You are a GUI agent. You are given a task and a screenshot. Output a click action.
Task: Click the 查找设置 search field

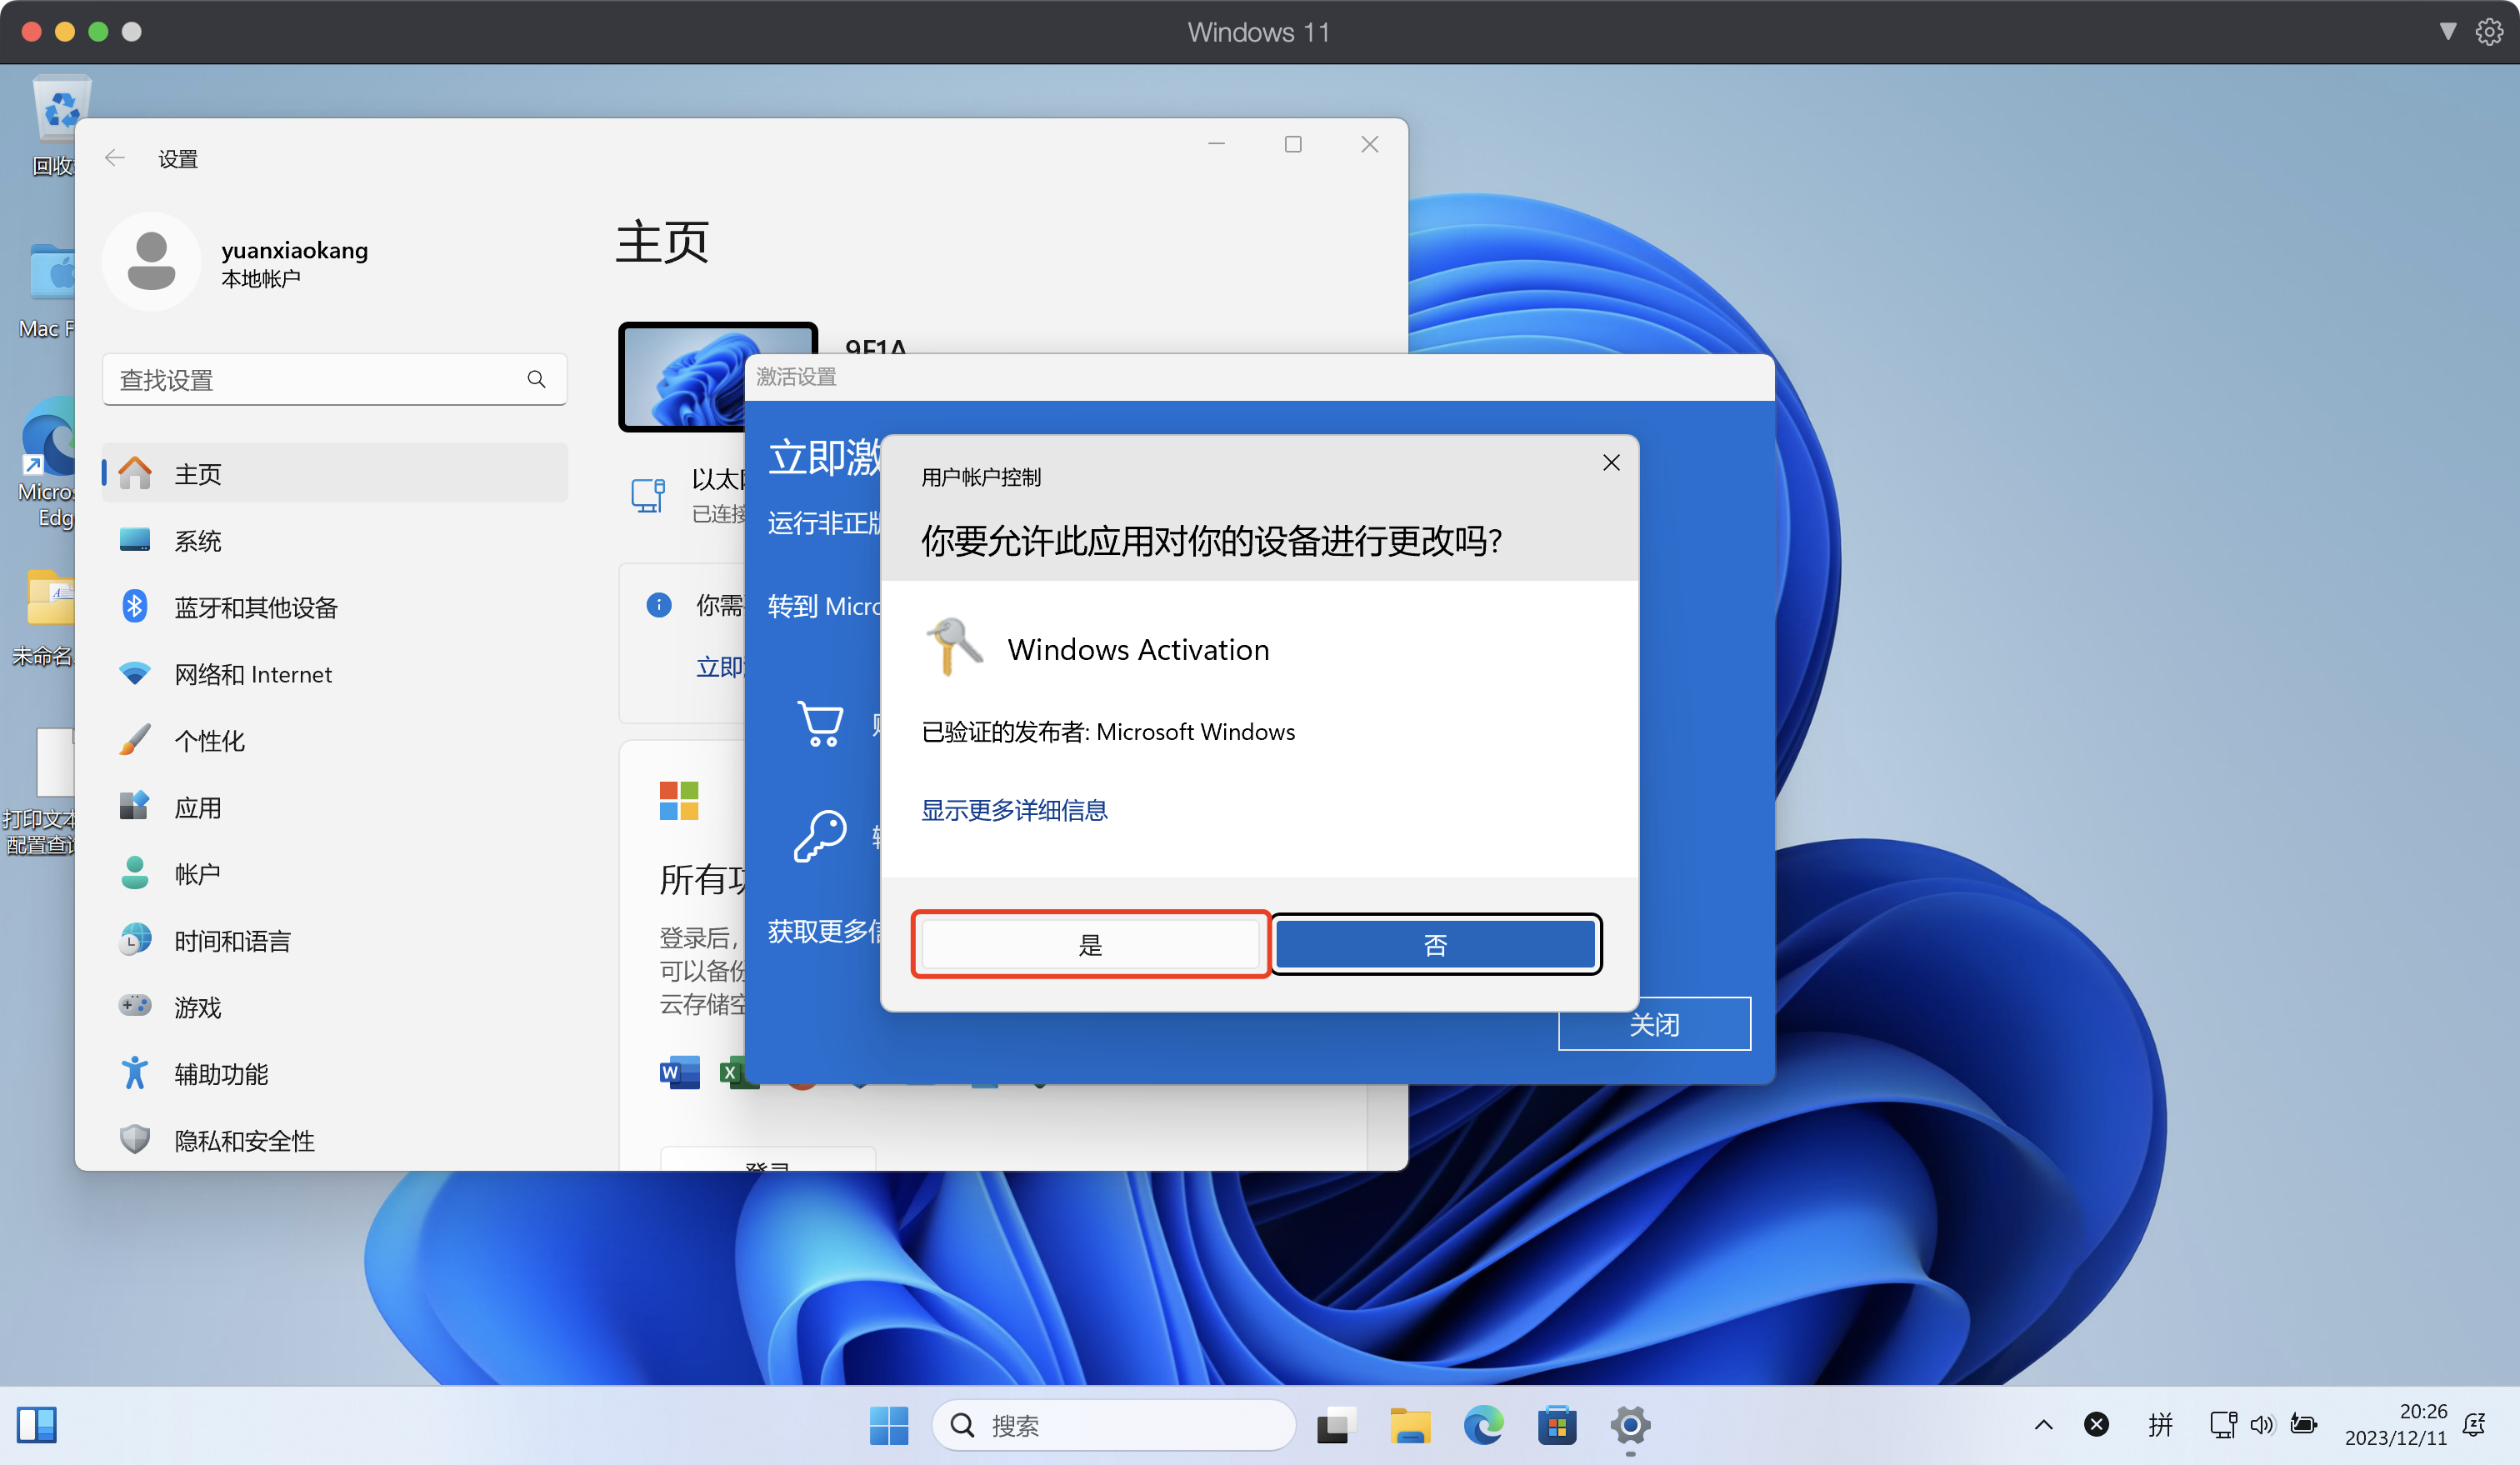coord(335,379)
